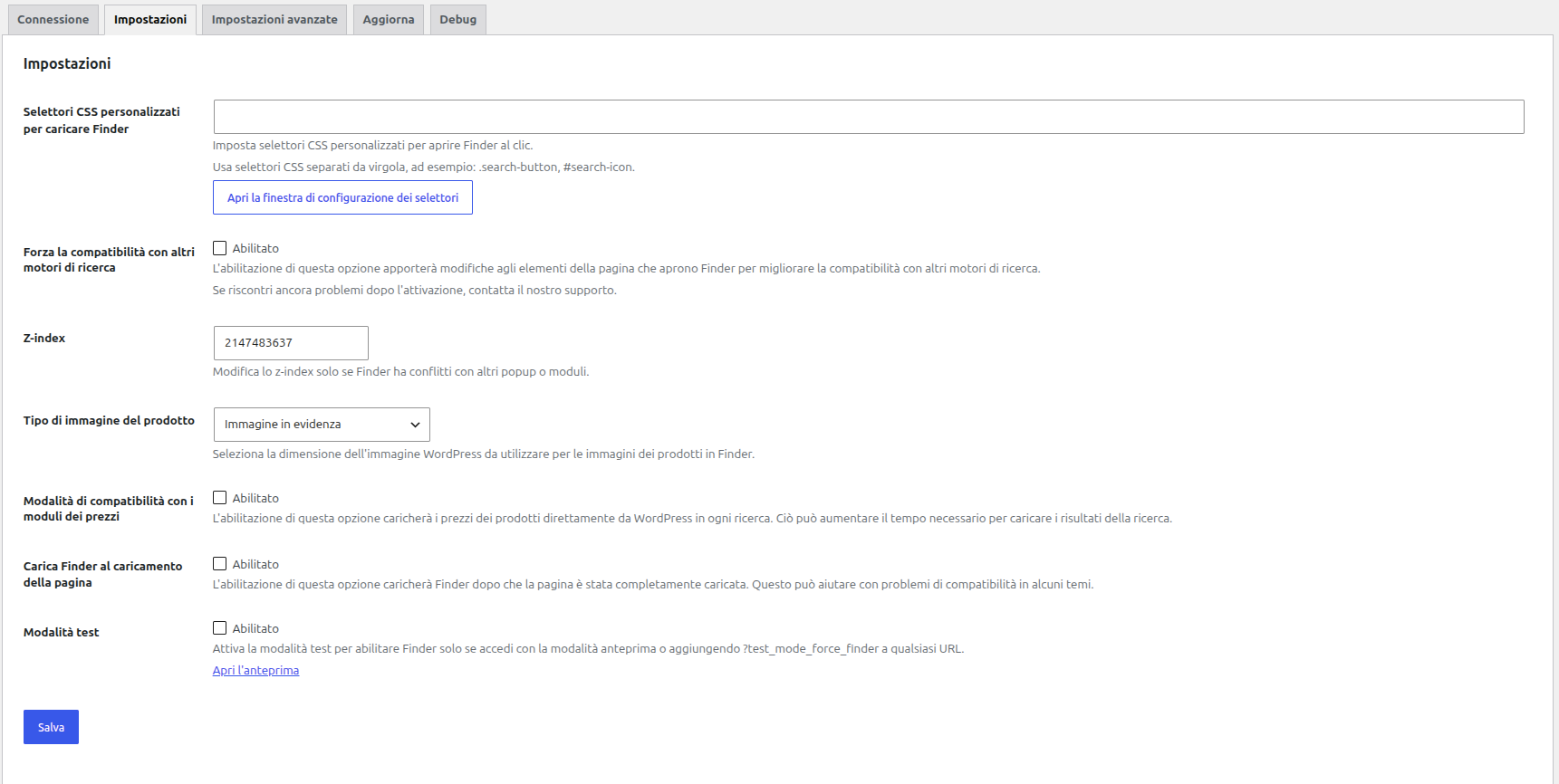The height and width of the screenshot is (784, 1559).
Task: Click the Z-index input field
Action: (291, 343)
